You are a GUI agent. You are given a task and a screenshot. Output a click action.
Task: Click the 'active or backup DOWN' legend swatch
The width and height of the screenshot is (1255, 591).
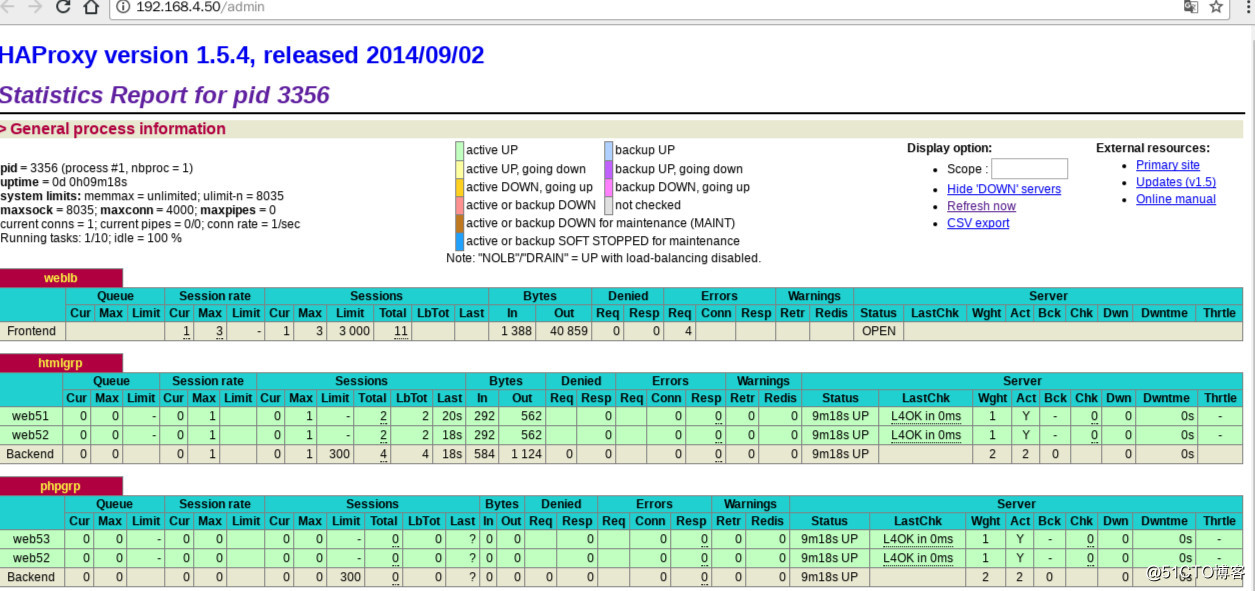(x=459, y=205)
